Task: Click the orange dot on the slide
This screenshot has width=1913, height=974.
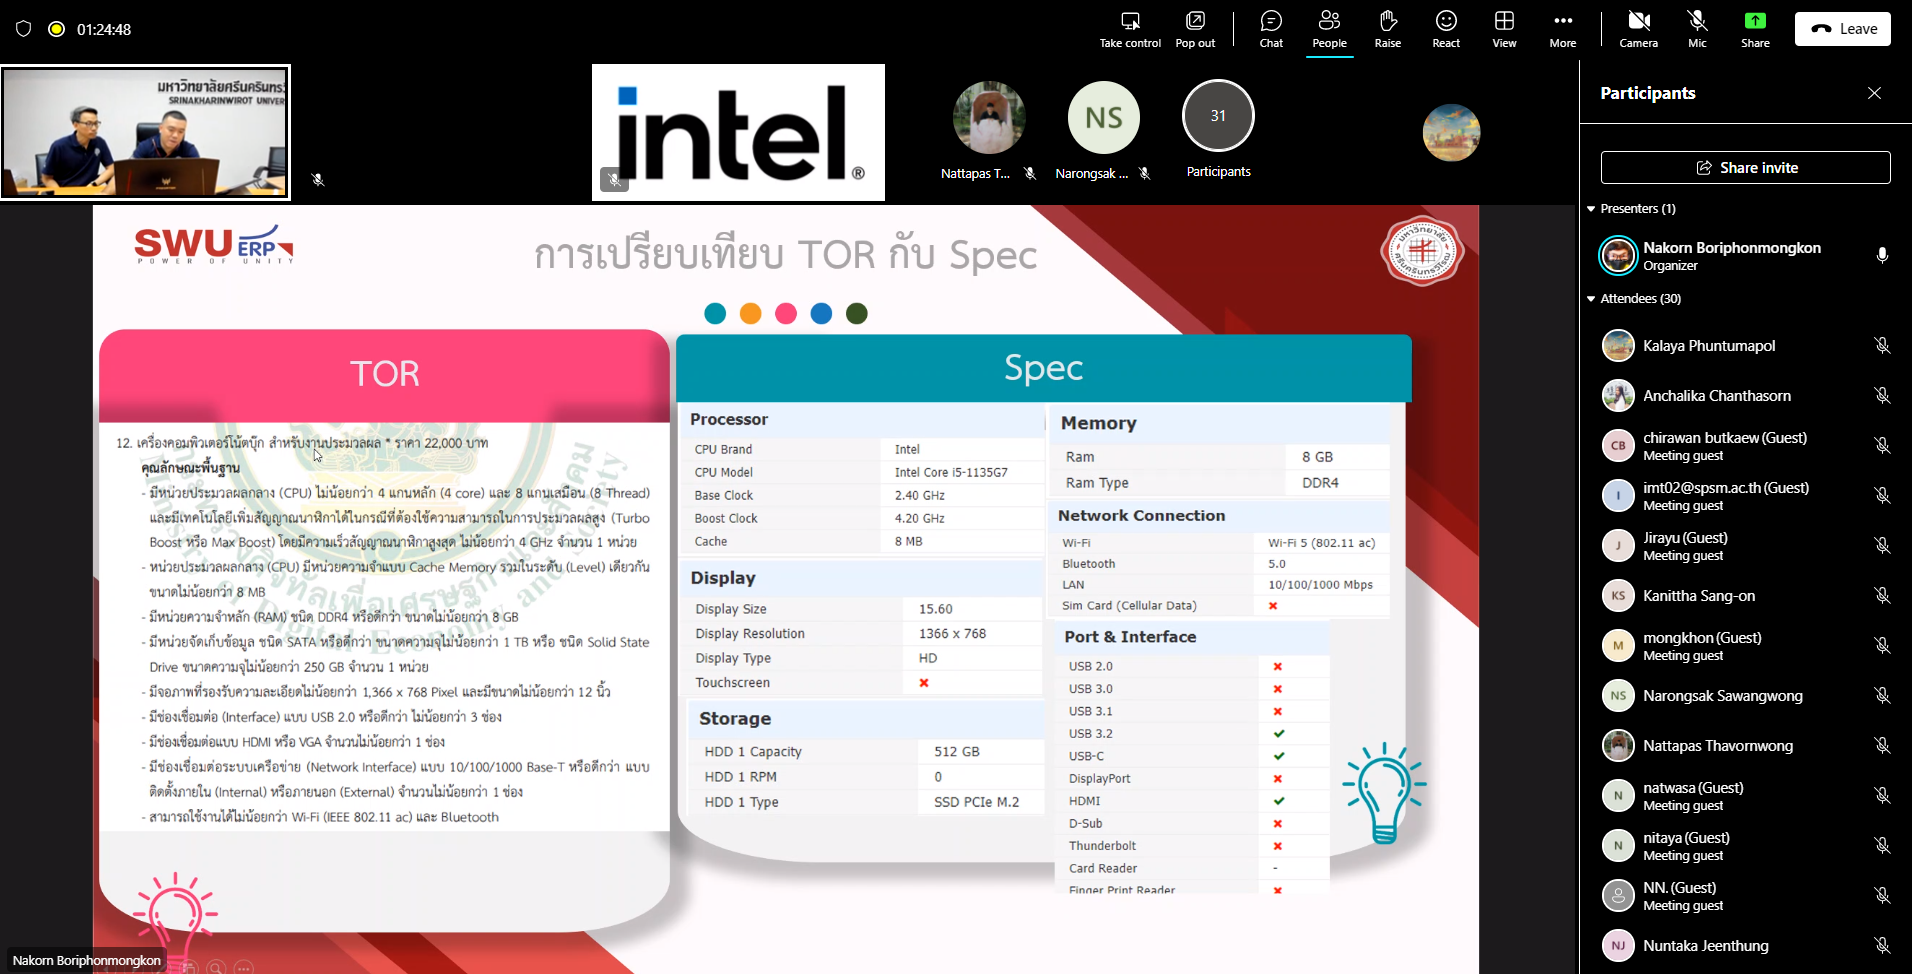Action: coord(750,314)
